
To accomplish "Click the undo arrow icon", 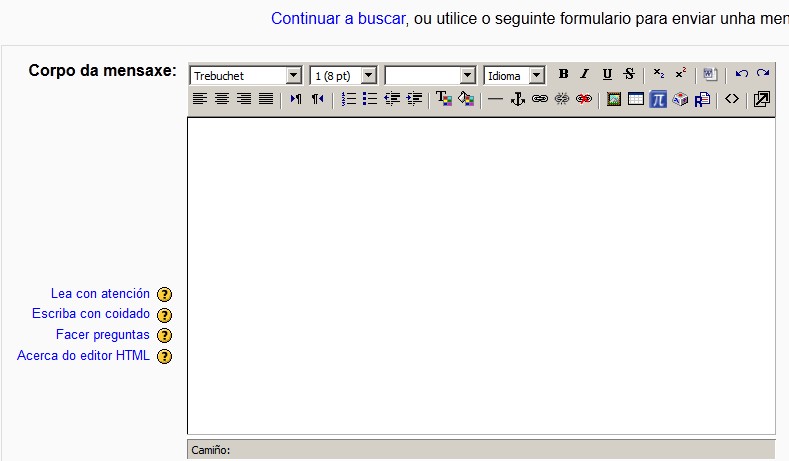I will pyautogui.click(x=741, y=75).
